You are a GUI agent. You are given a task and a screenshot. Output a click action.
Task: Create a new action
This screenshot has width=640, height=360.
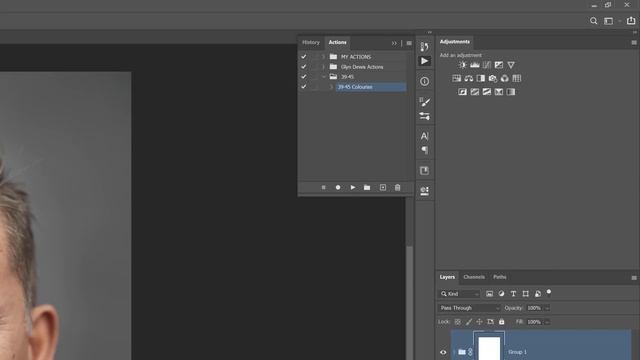click(x=382, y=187)
